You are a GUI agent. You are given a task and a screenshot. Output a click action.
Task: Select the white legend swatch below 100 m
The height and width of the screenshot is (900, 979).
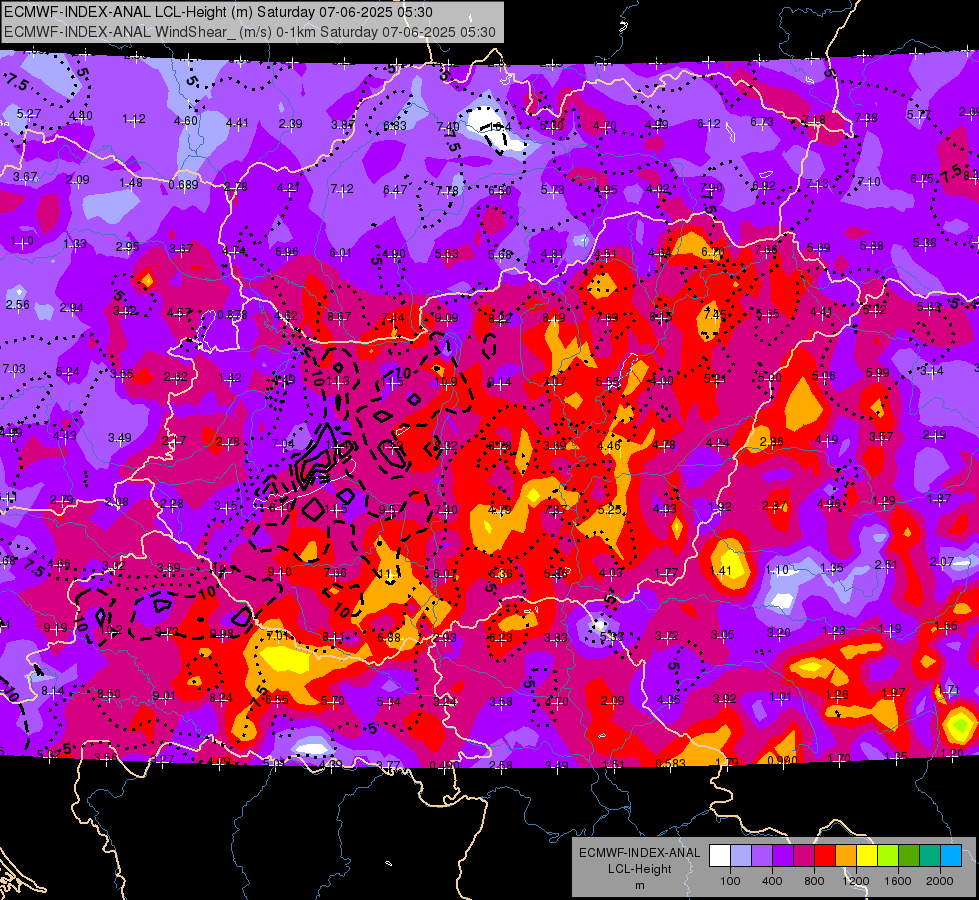720,856
